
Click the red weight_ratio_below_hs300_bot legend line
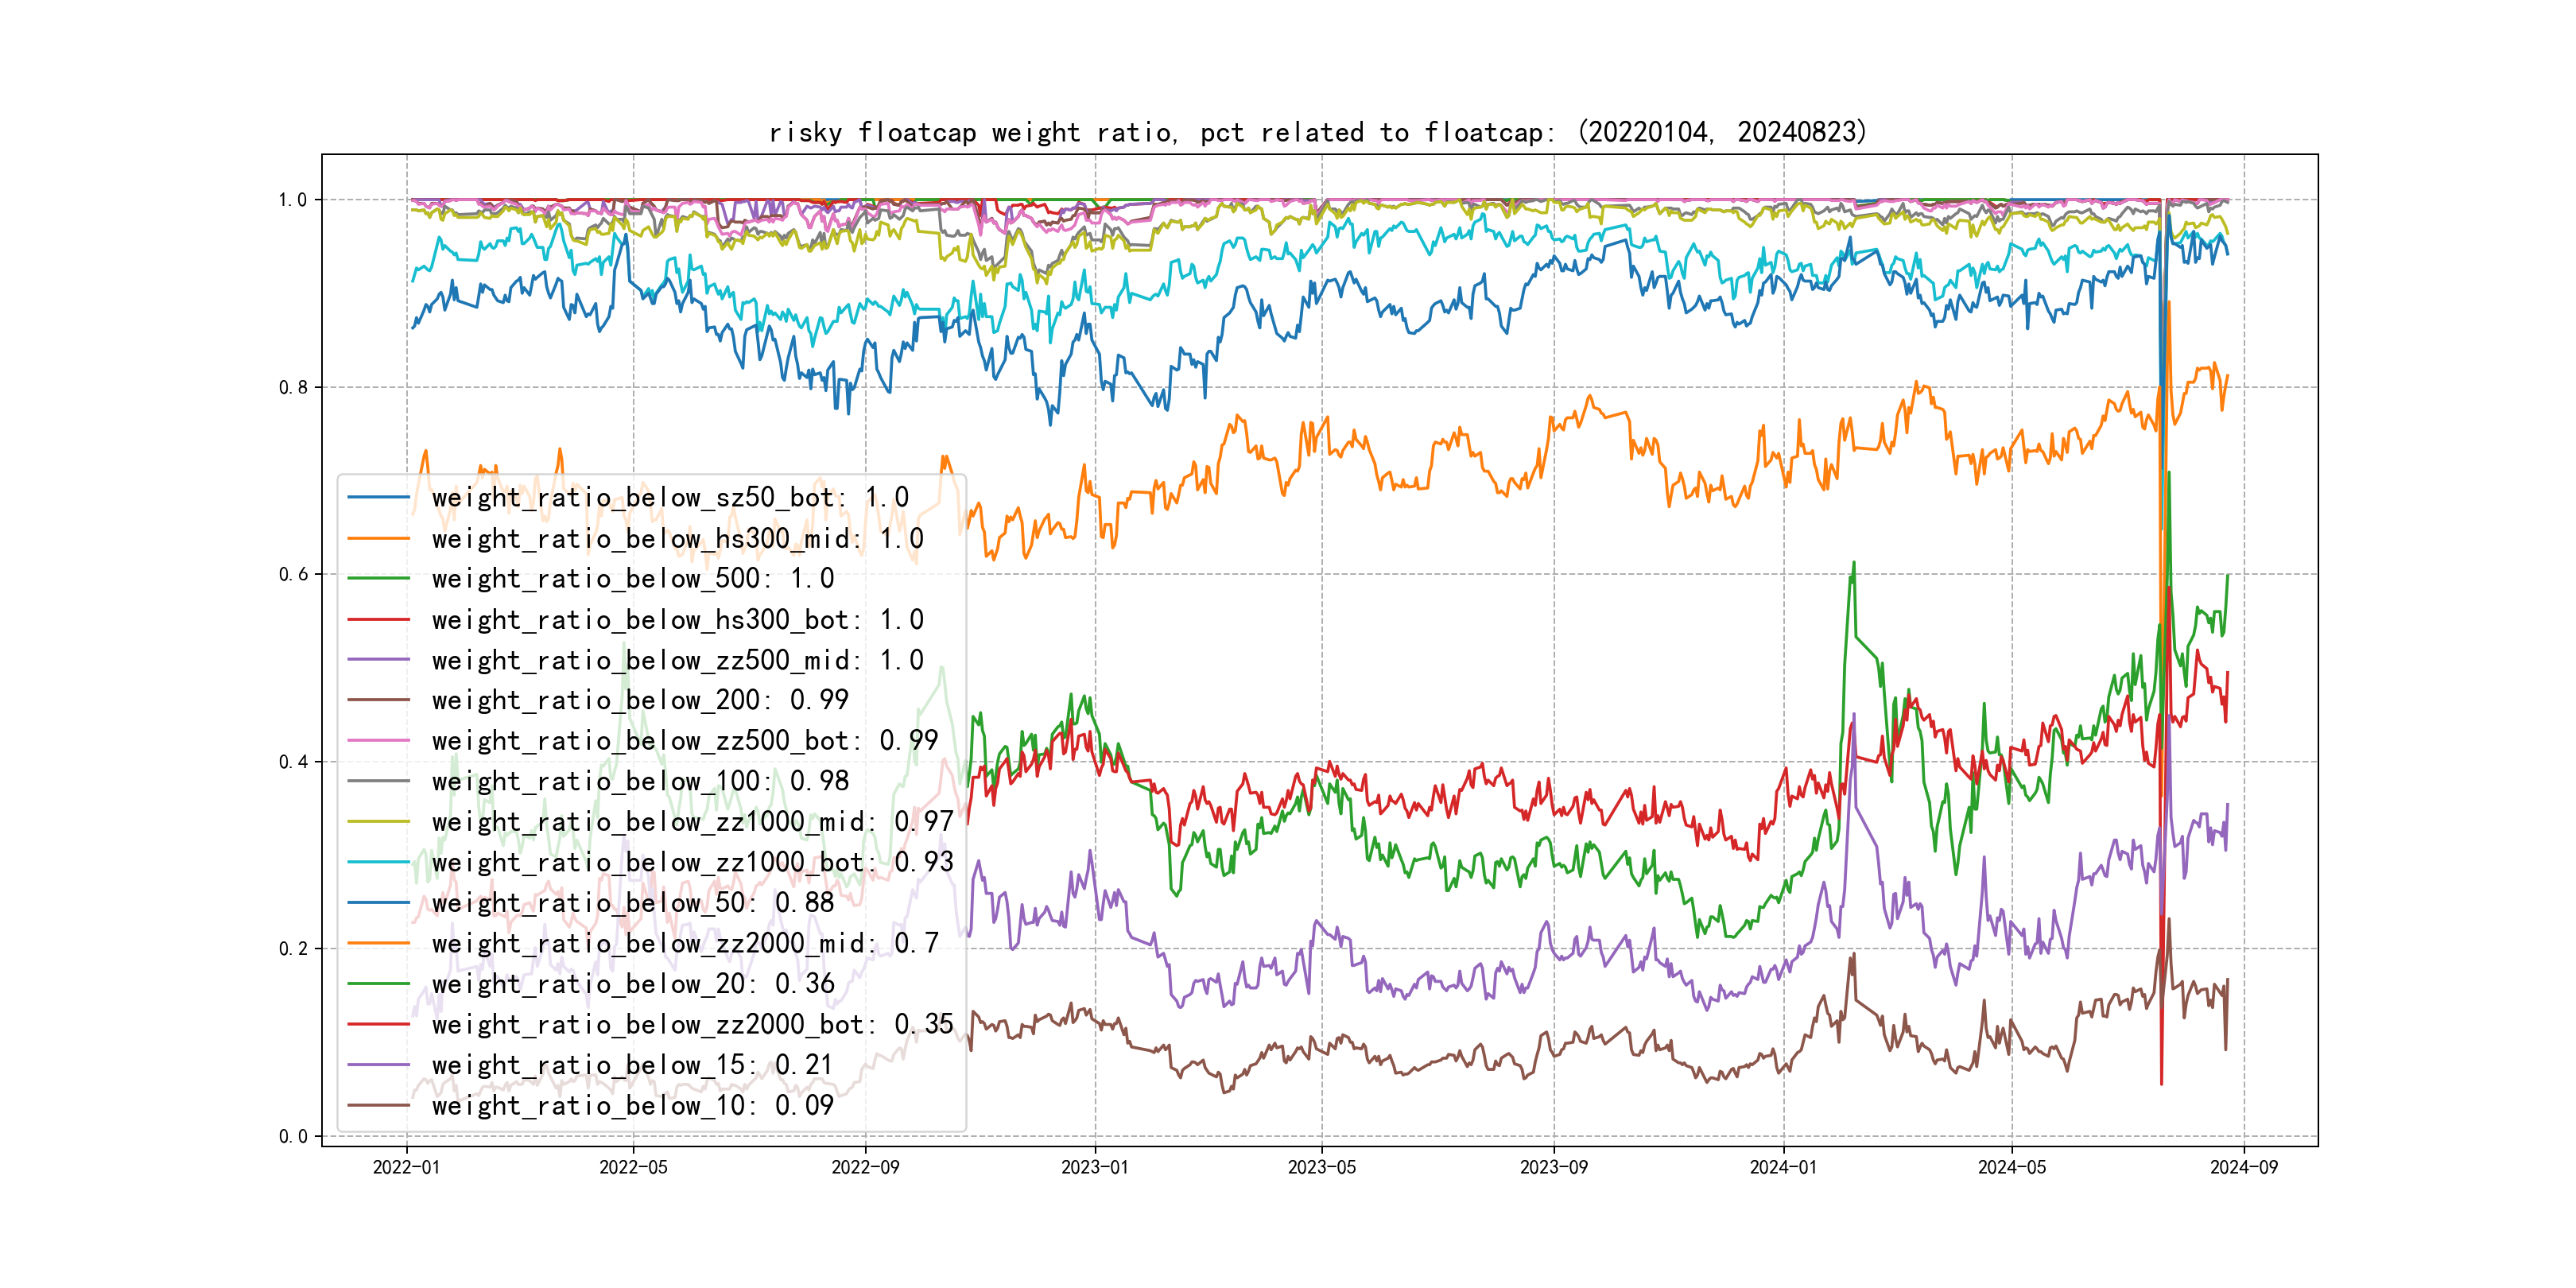pos(378,619)
